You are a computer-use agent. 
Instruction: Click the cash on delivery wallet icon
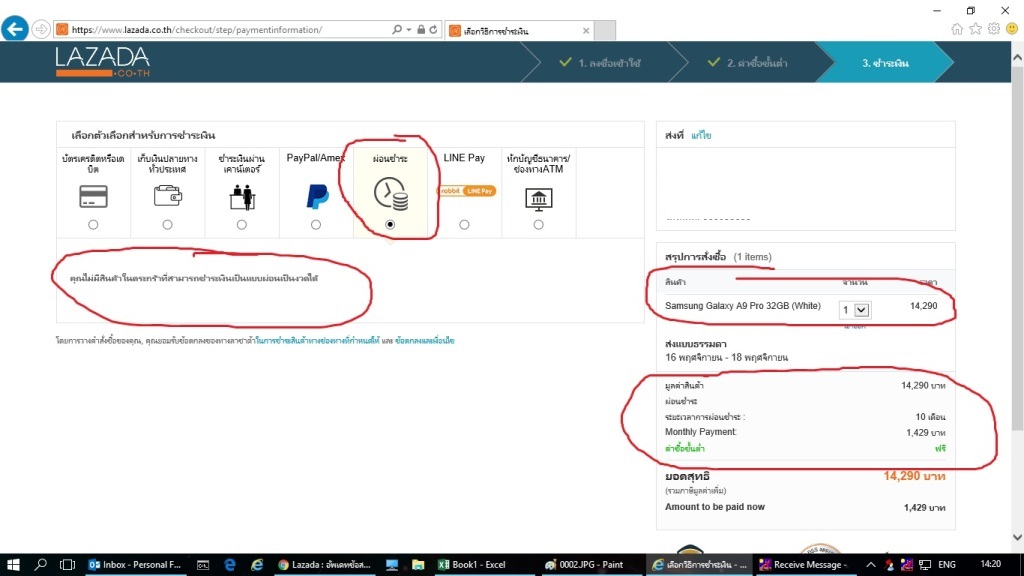click(x=168, y=195)
